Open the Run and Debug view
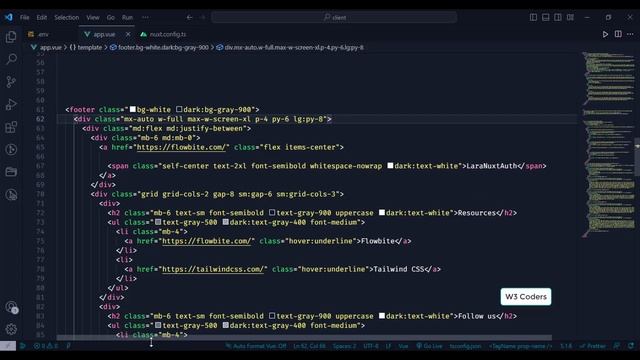This screenshot has height=360, width=640. 11,104
